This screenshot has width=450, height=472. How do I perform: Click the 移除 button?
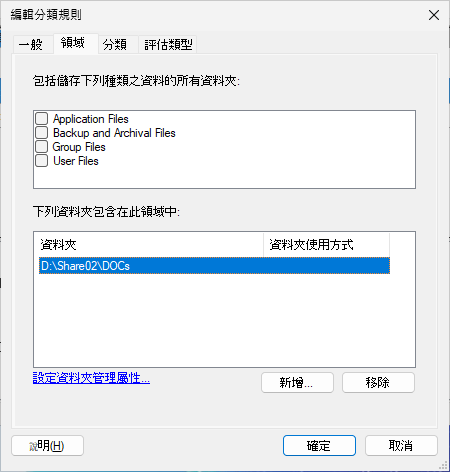point(378,382)
